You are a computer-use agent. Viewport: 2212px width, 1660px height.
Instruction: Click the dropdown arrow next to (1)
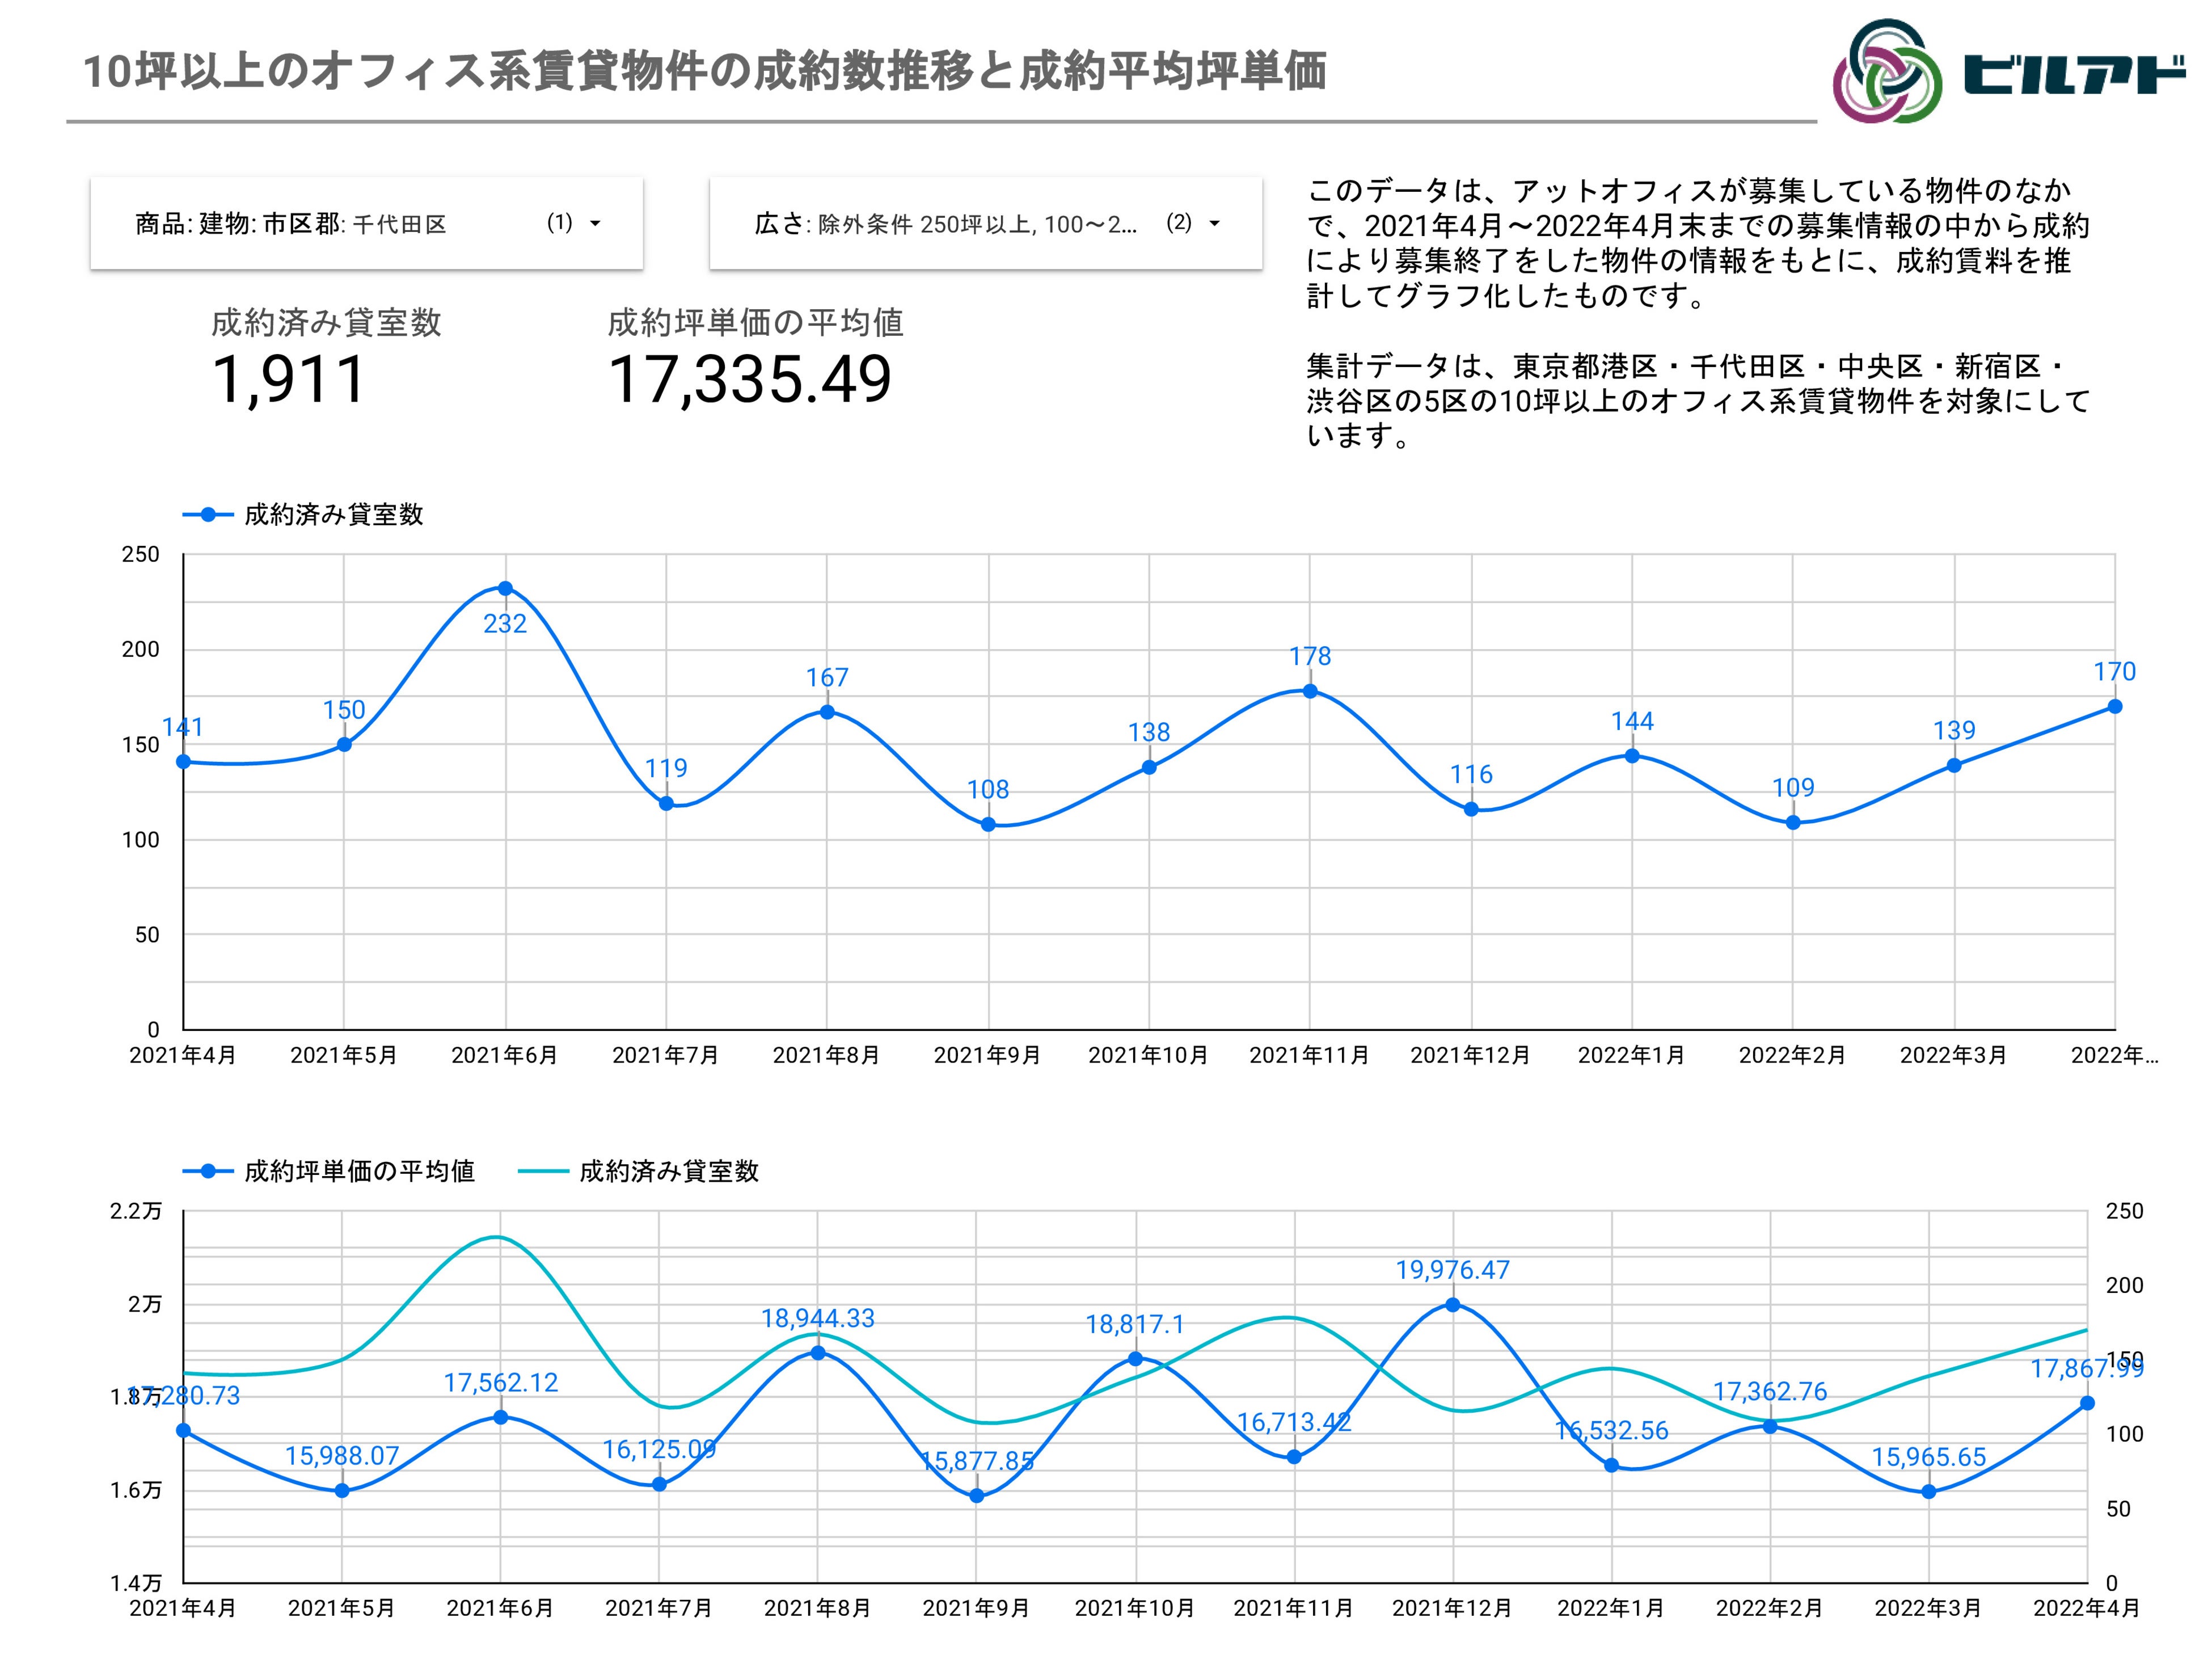[x=595, y=224]
